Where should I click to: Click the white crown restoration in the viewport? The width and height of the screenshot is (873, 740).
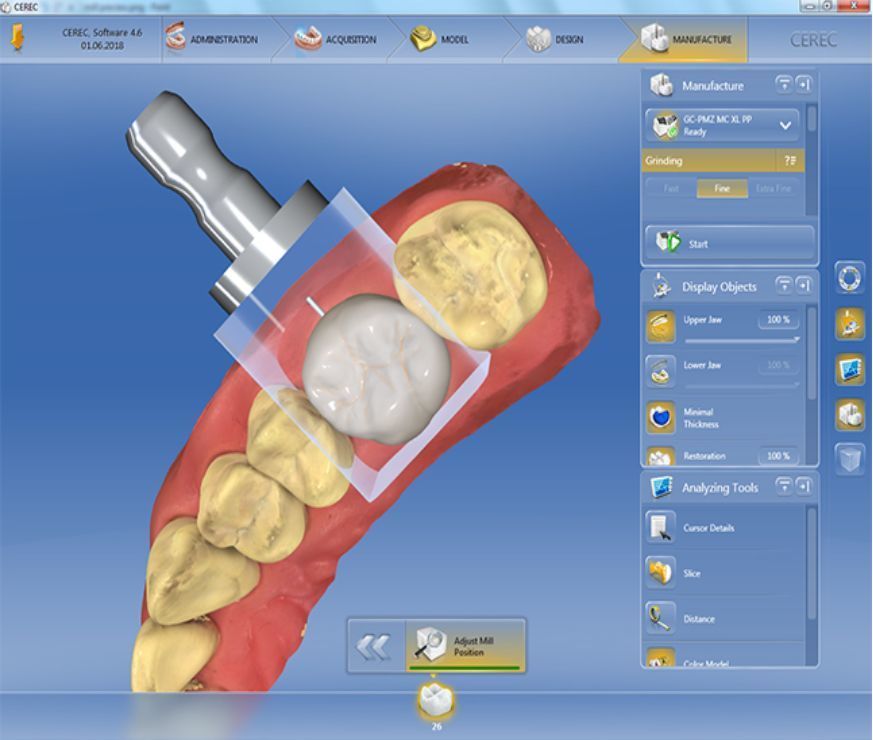tap(377, 369)
